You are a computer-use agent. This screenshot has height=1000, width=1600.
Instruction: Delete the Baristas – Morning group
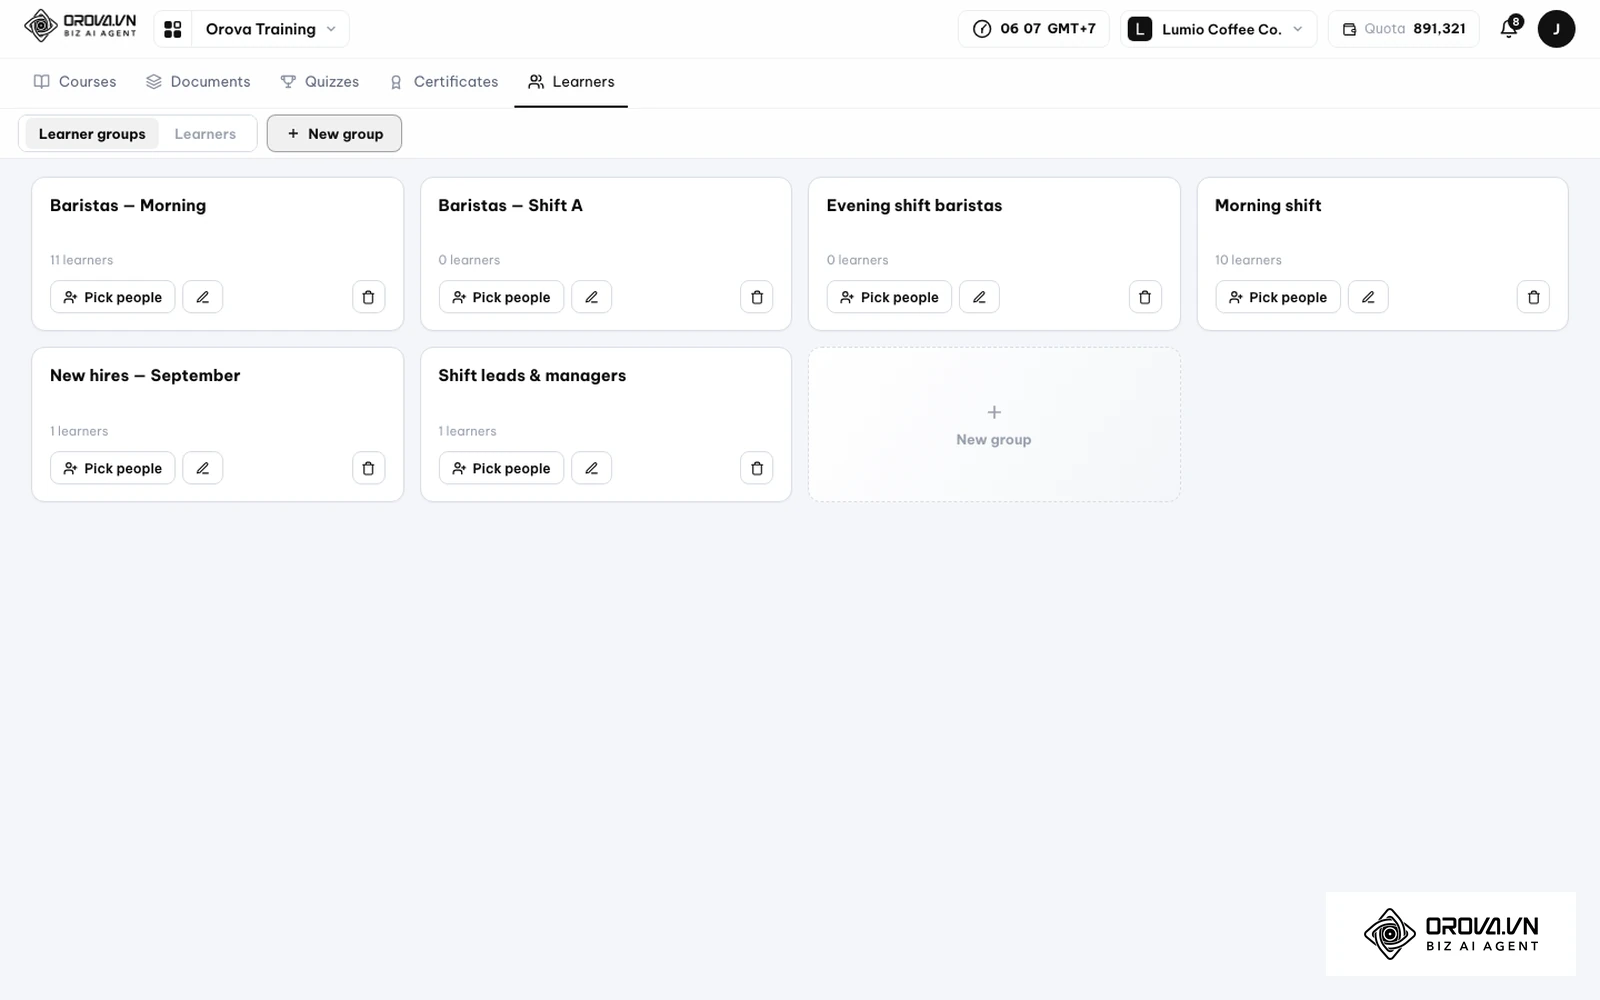pos(368,297)
